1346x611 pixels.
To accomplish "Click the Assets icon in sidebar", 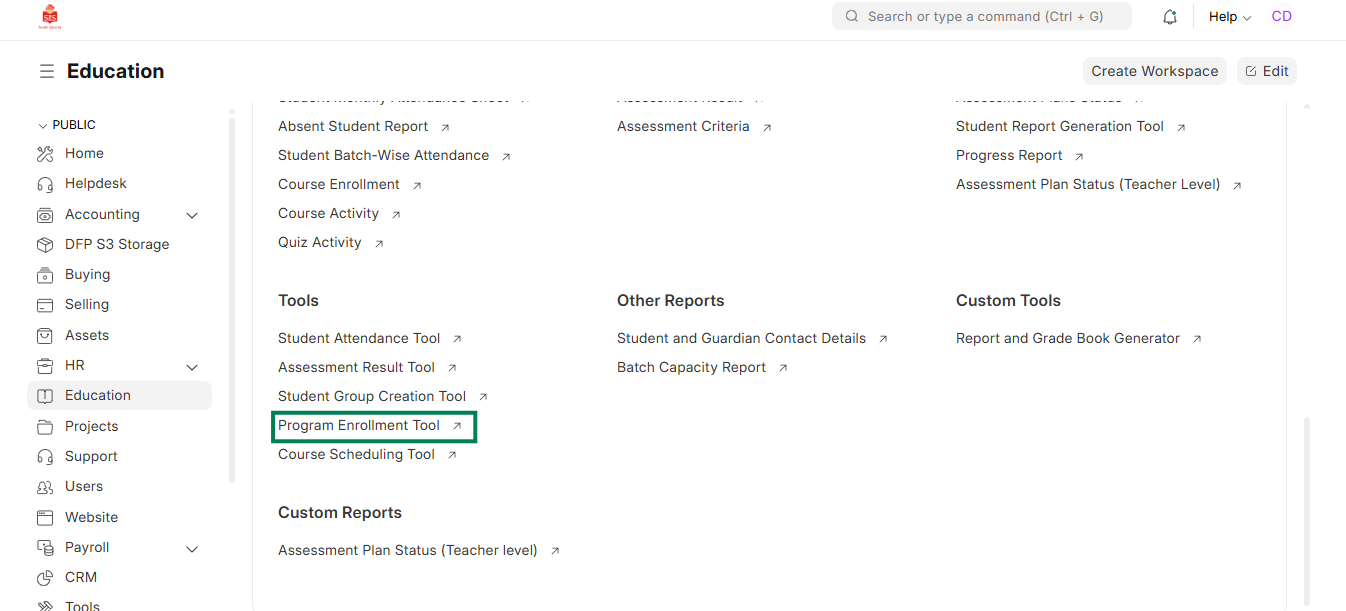I will 45,336.
